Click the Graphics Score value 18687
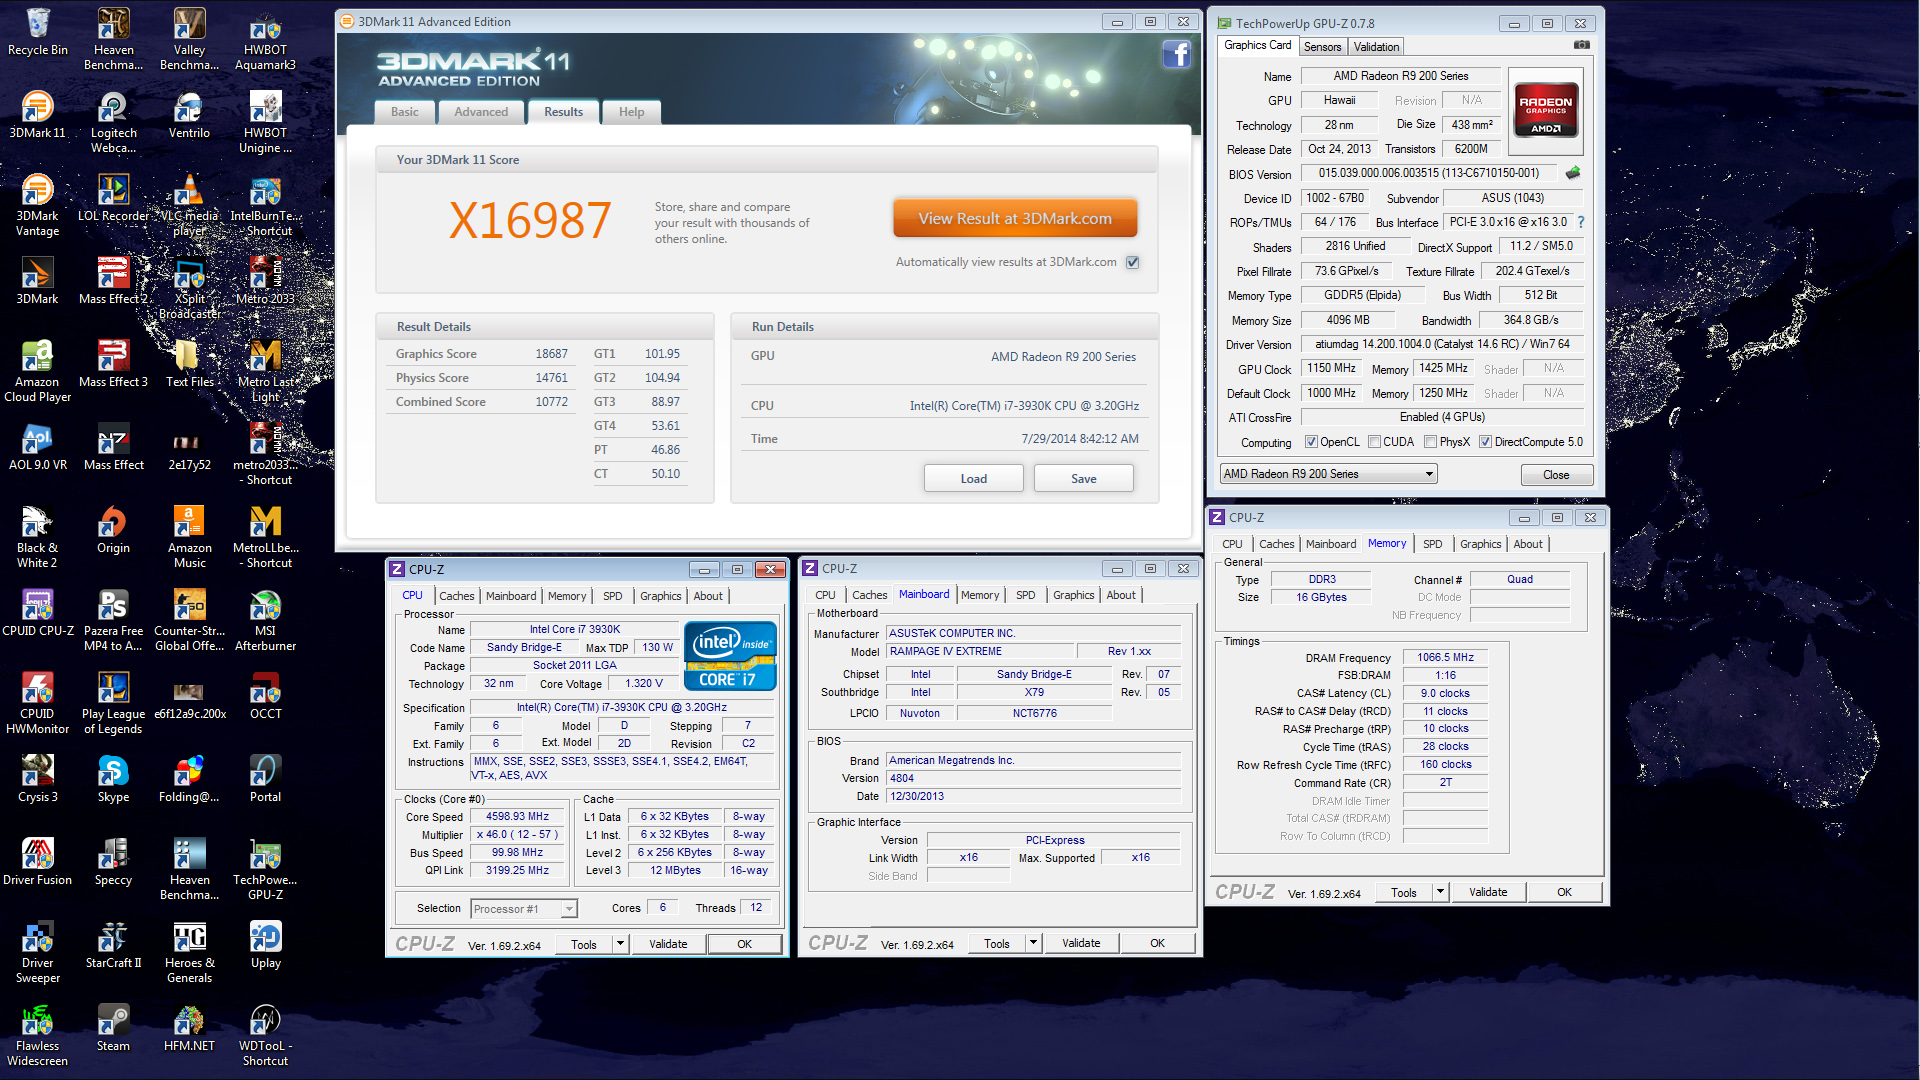 [551, 354]
